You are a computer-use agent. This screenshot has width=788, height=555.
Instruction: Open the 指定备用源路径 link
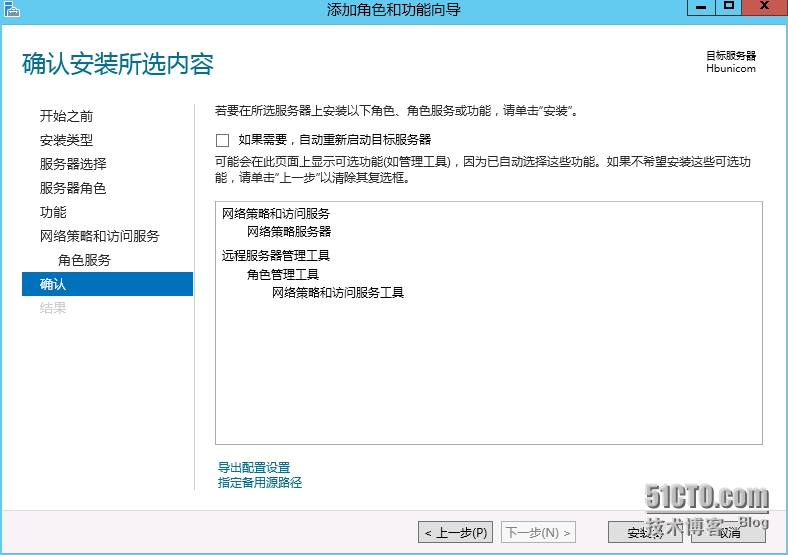260,483
